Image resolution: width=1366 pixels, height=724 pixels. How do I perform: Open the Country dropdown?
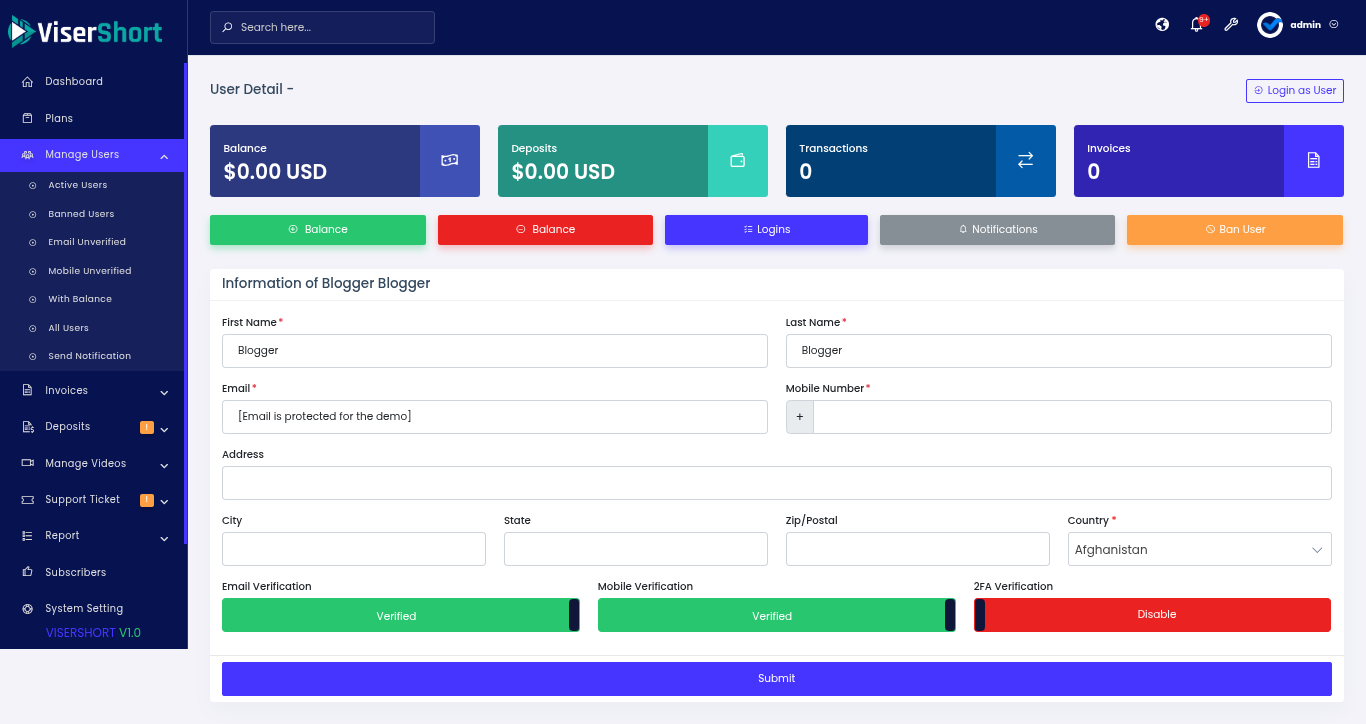click(1199, 549)
